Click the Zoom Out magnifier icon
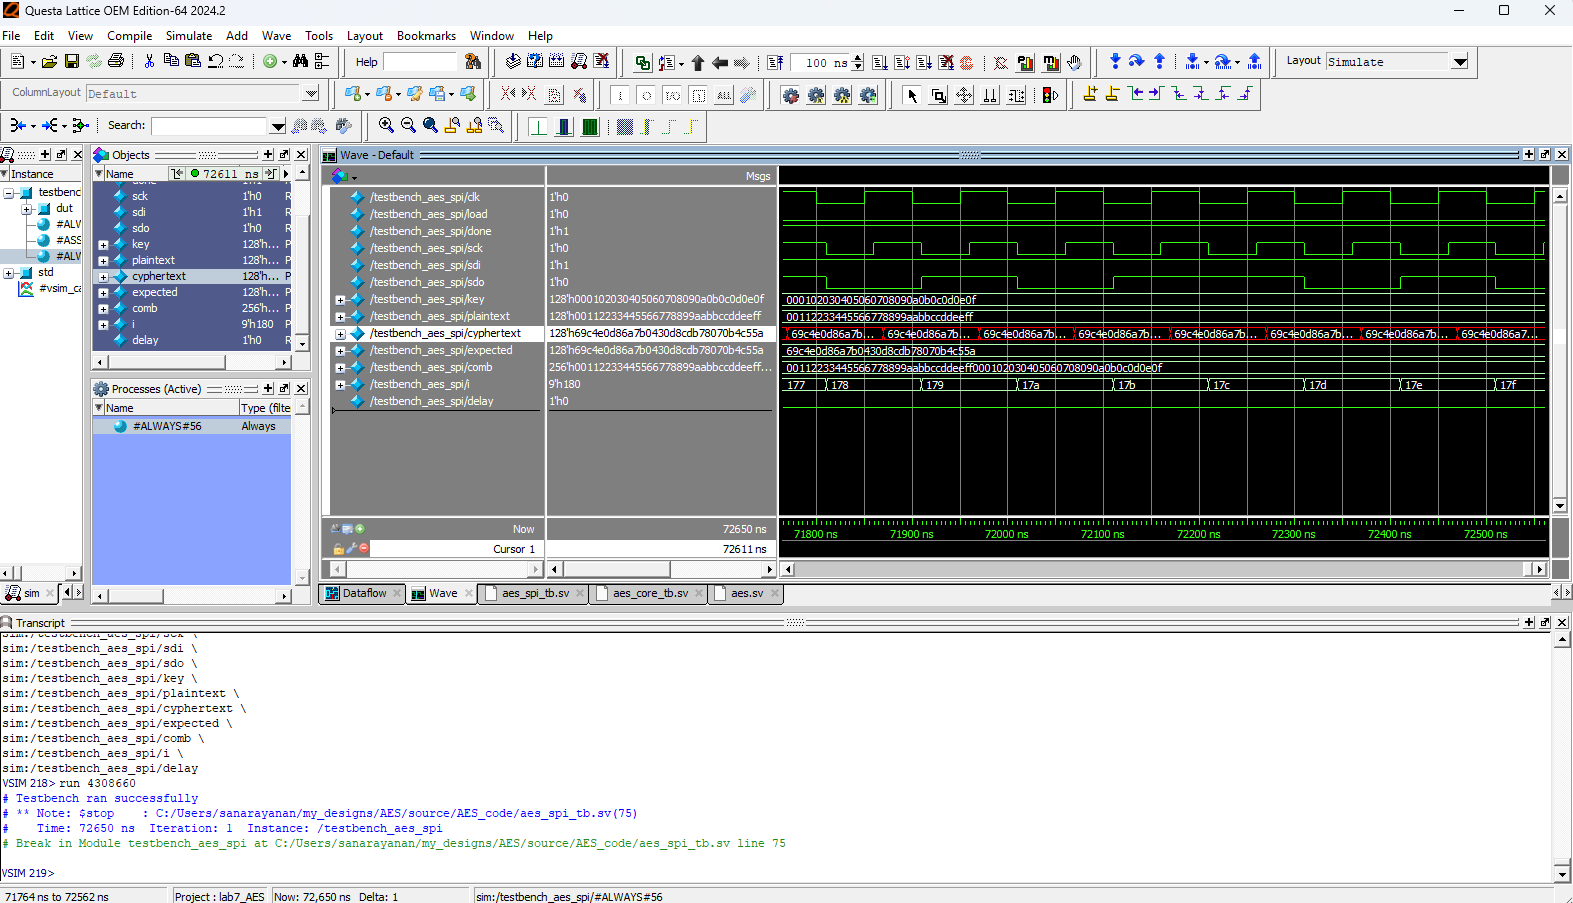This screenshot has height=903, width=1573. click(x=408, y=125)
